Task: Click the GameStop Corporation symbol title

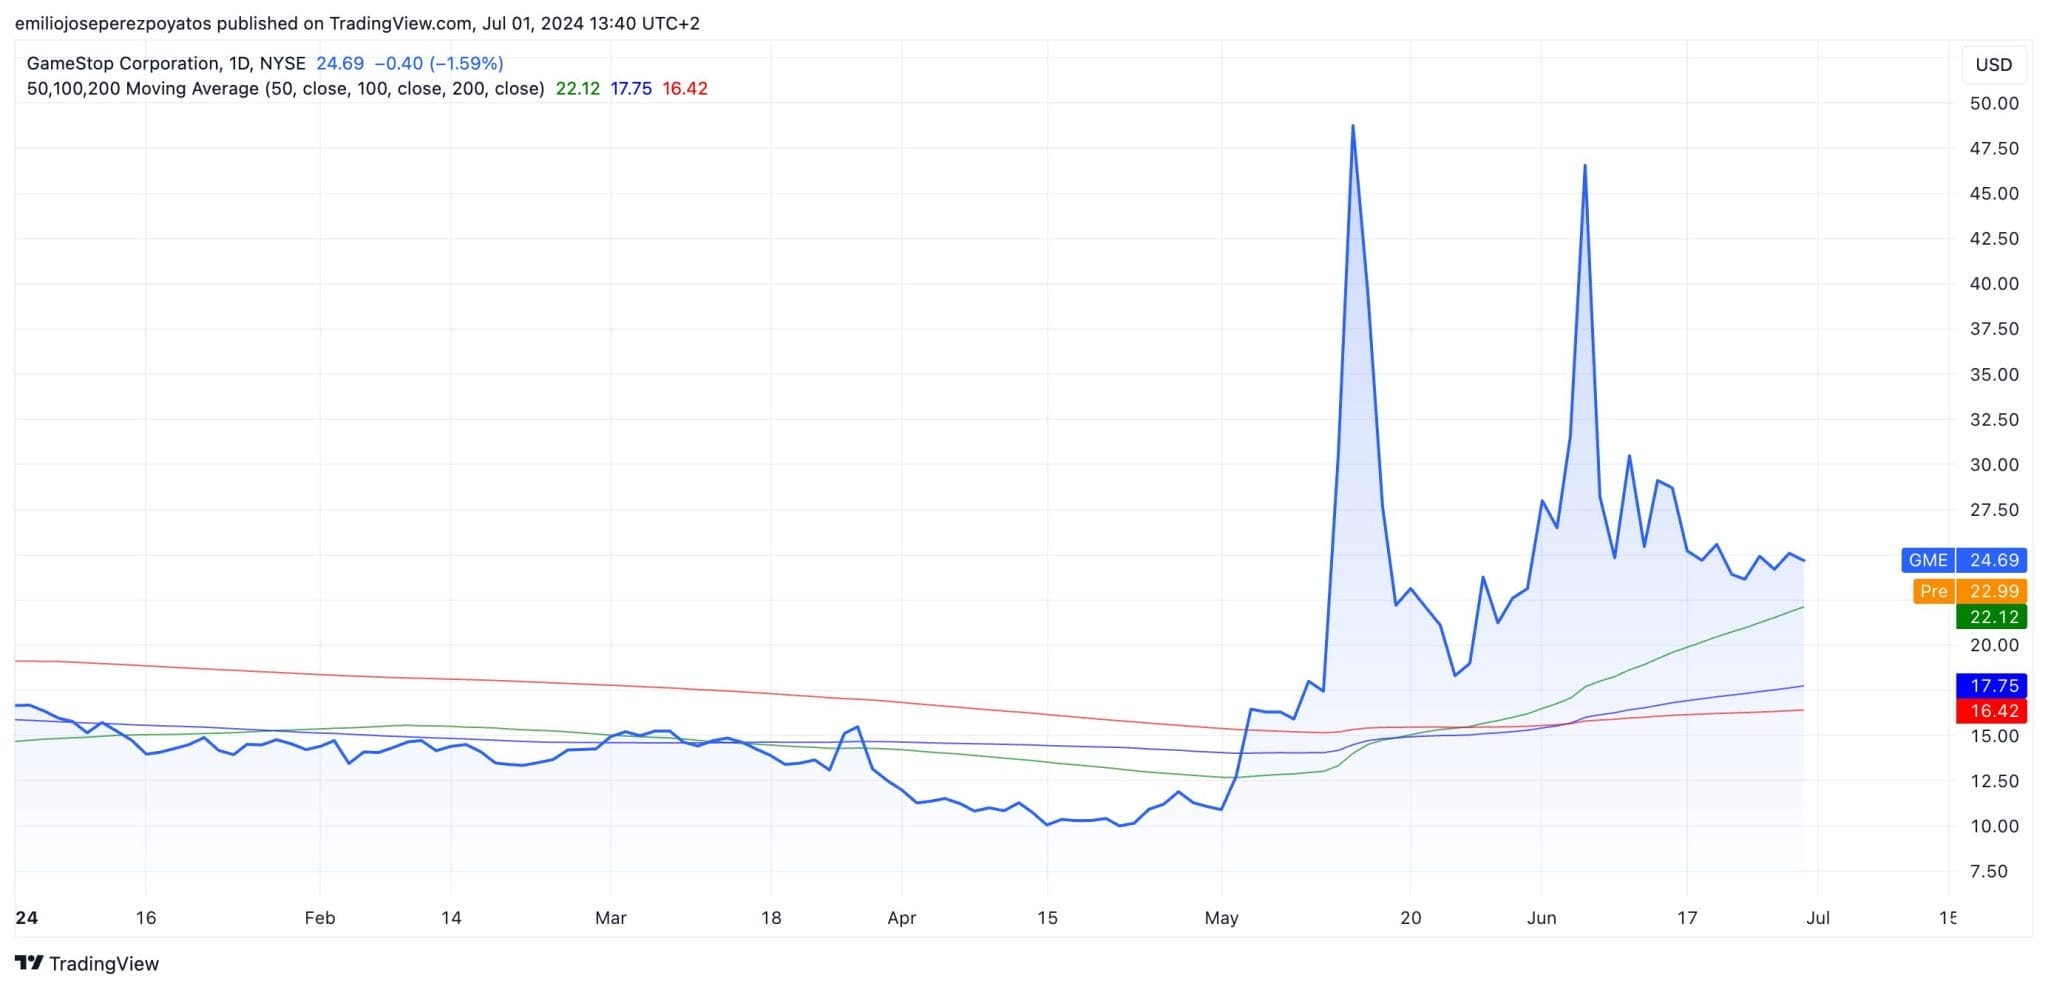Action: [x=123, y=63]
